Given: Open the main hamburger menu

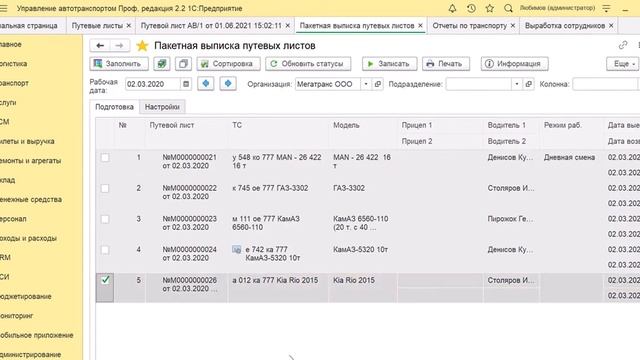Looking at the screenshot, I should (4, 8).
